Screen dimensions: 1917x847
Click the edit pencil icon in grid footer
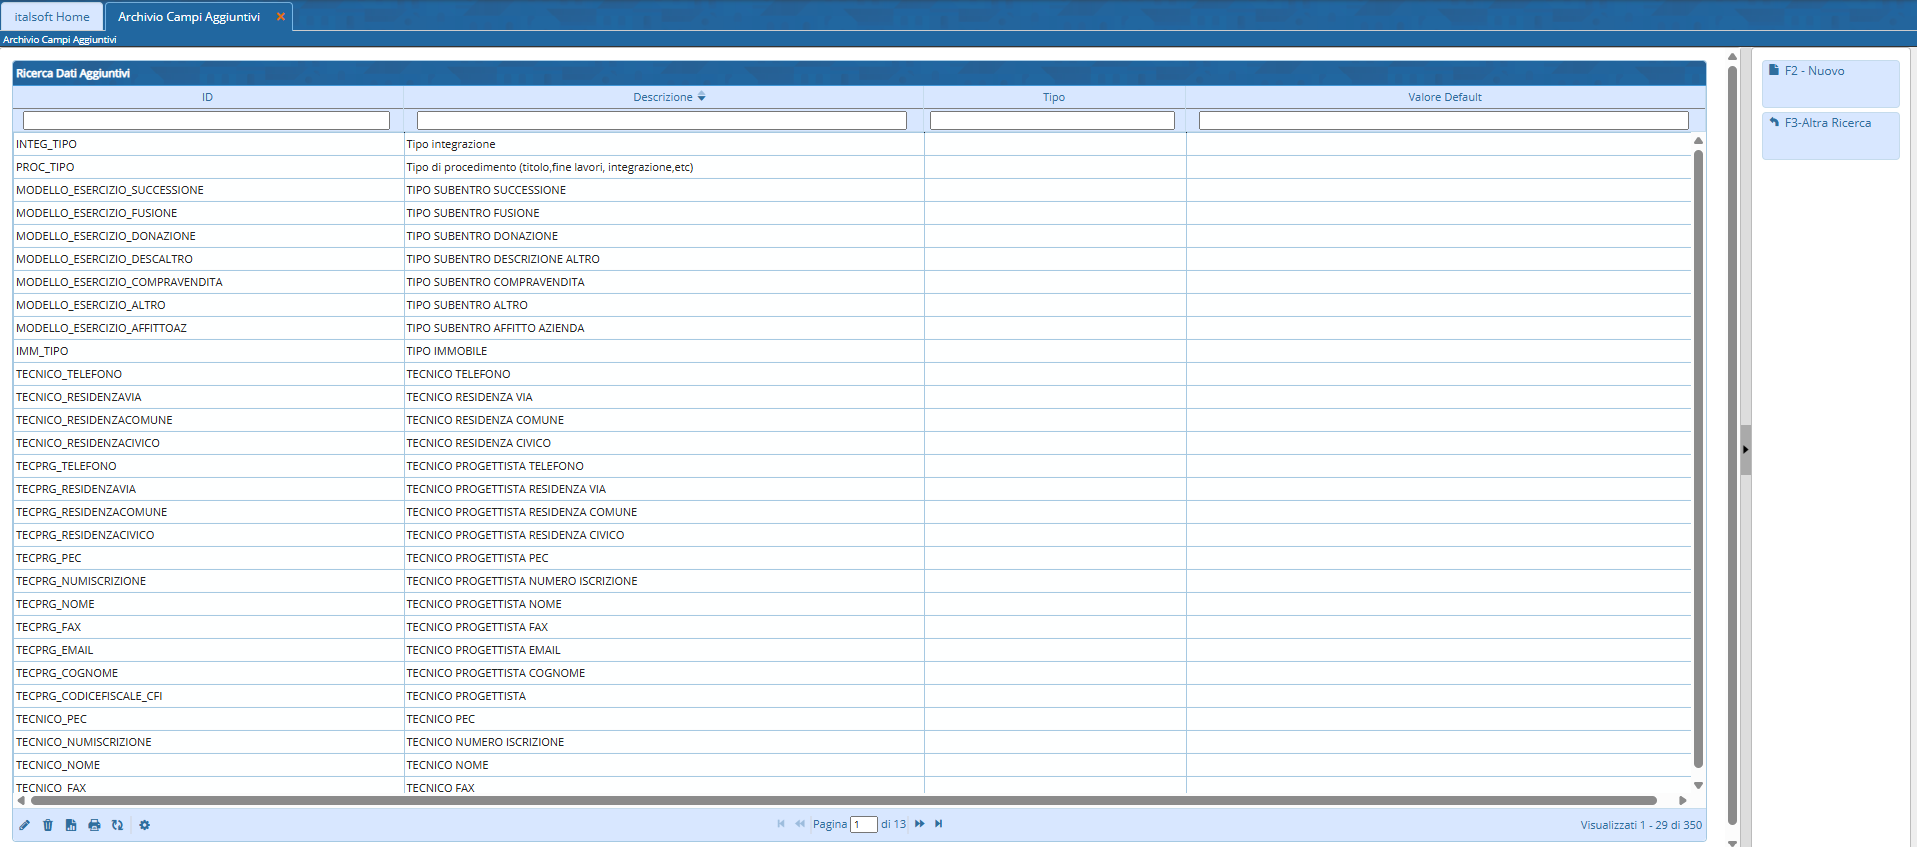(x=25, y=825)
